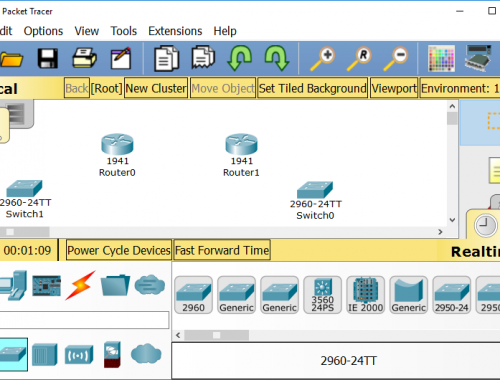Screen dimensions: 500x380
Task: Pick the IE 2000 switch model
Action: pos(365,295)
